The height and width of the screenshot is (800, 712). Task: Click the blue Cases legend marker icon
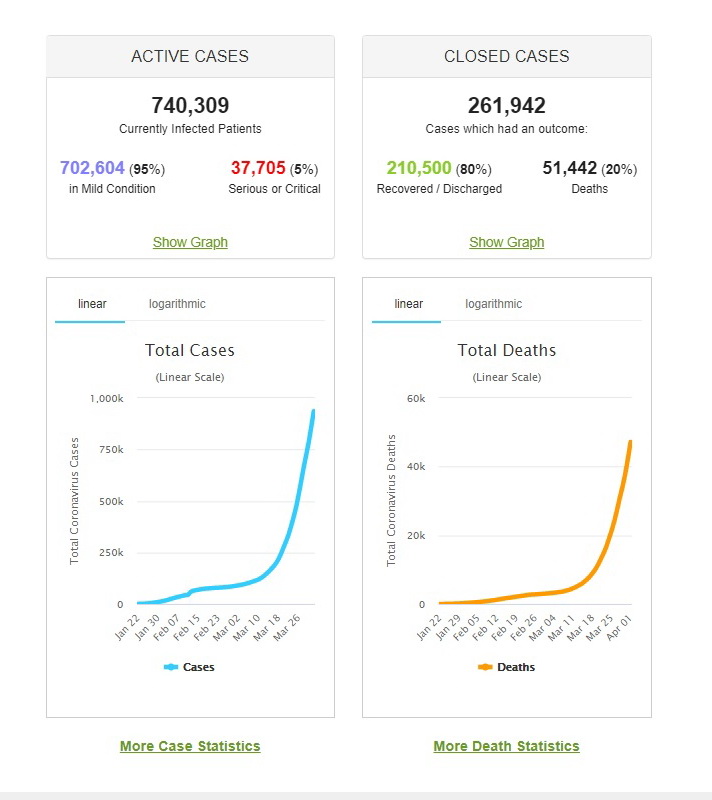(x=170, y=667)
